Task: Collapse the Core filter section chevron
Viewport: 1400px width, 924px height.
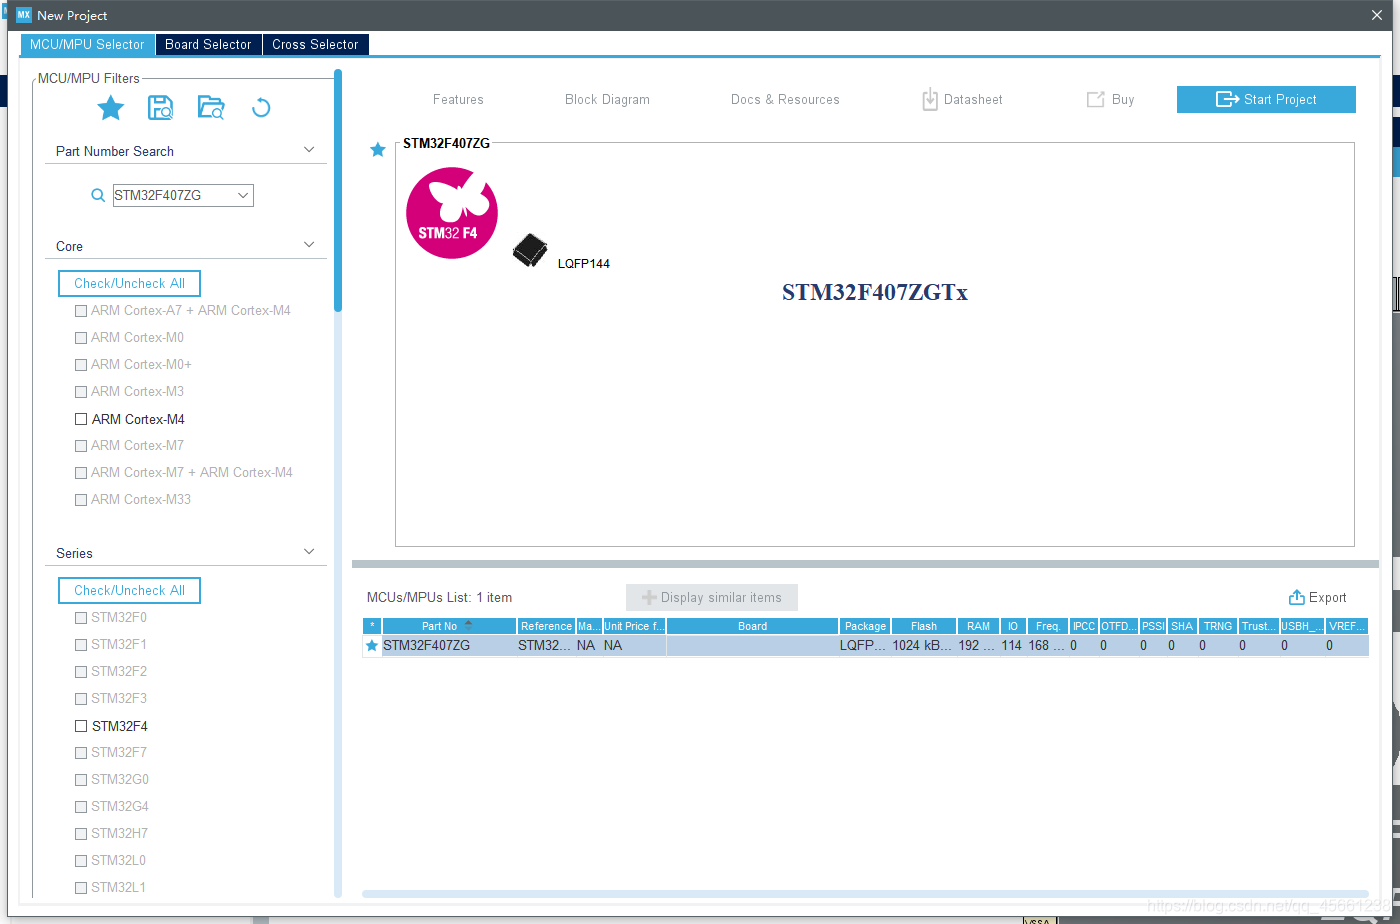Action: (x=309, y=245)
